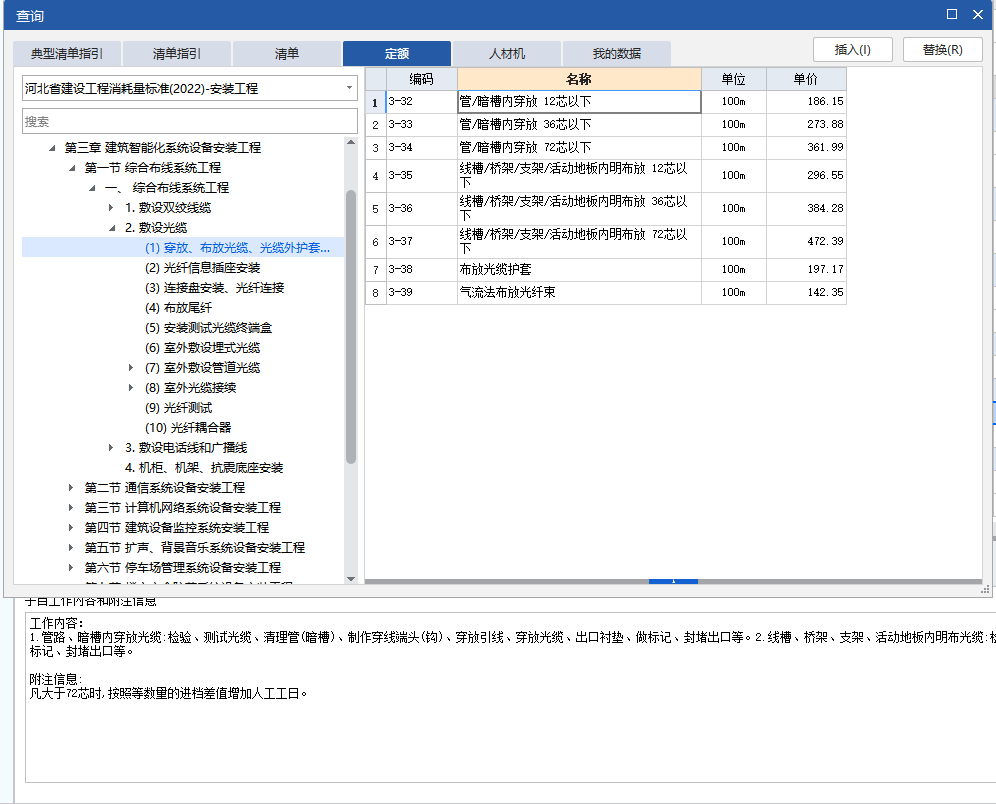Click the 单位 column header
Image resolution: width=996 pixels, height=804 pixels.
tap(734, 79)
